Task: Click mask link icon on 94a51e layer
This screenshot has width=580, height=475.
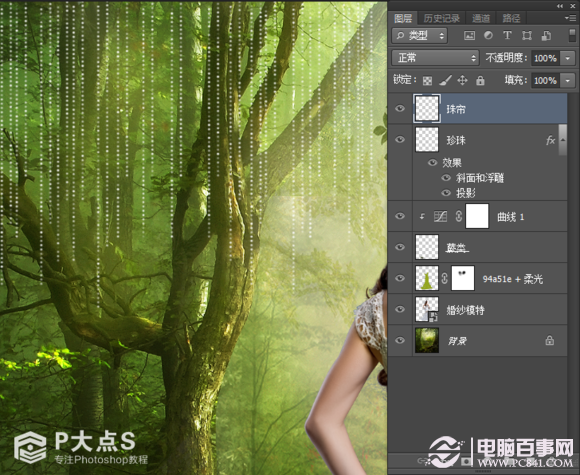Action: (445, 278)
